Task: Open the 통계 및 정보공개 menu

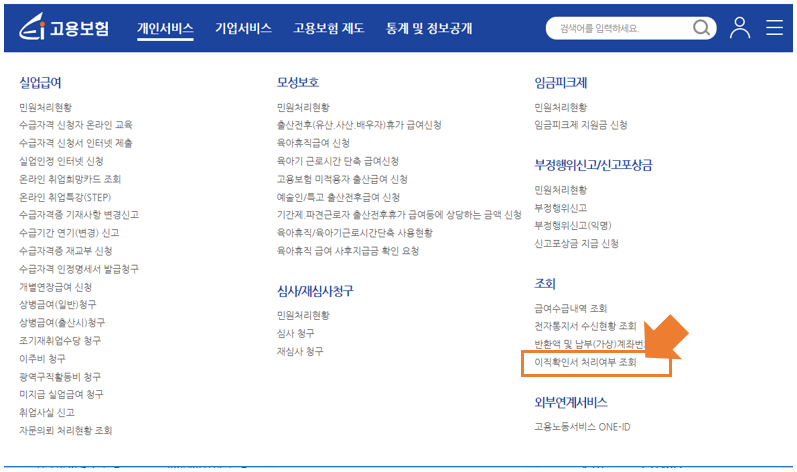Action: click(429, 28)
